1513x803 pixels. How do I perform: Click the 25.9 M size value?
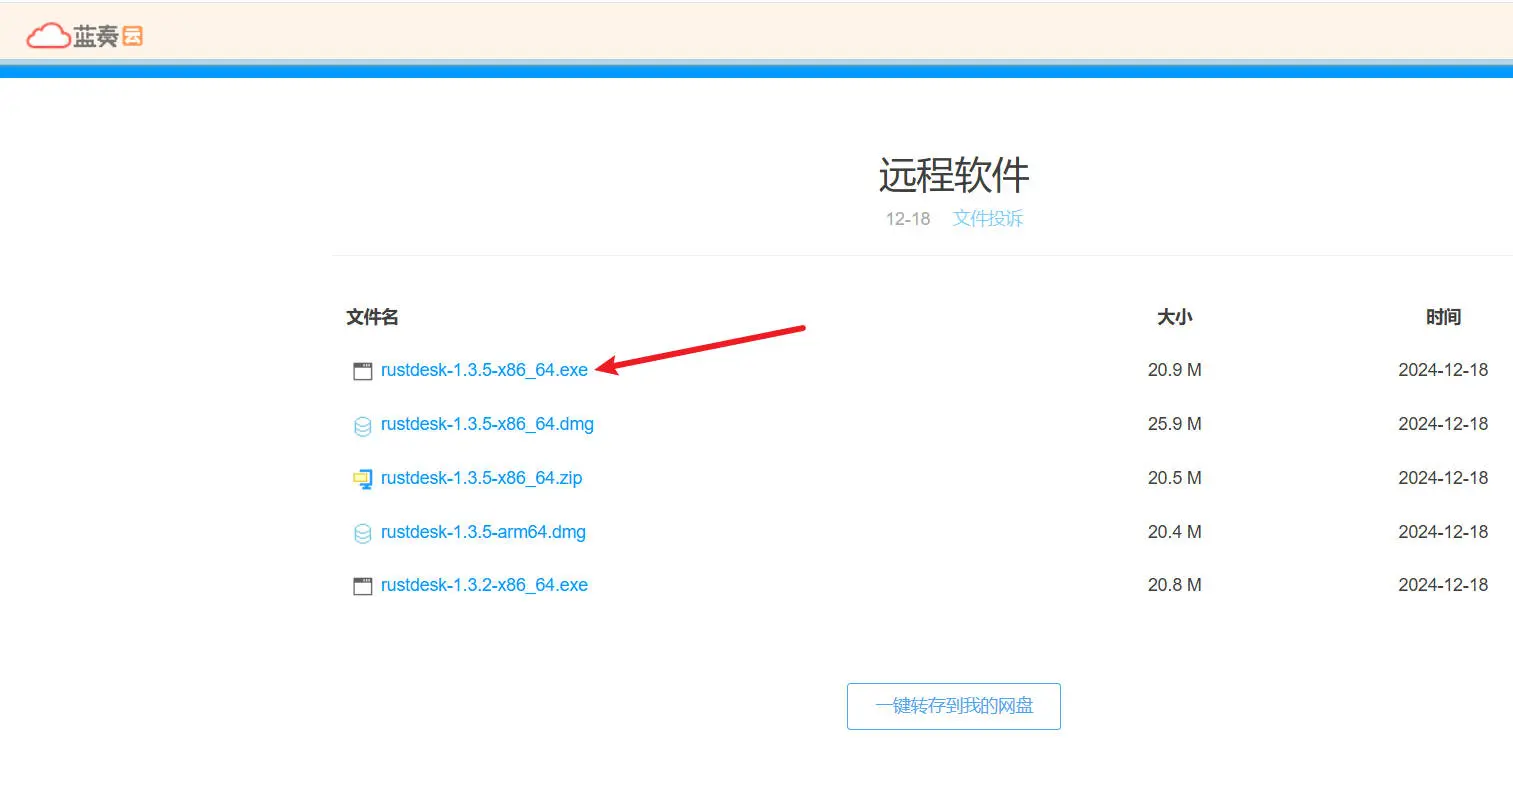pos(1175,424)
